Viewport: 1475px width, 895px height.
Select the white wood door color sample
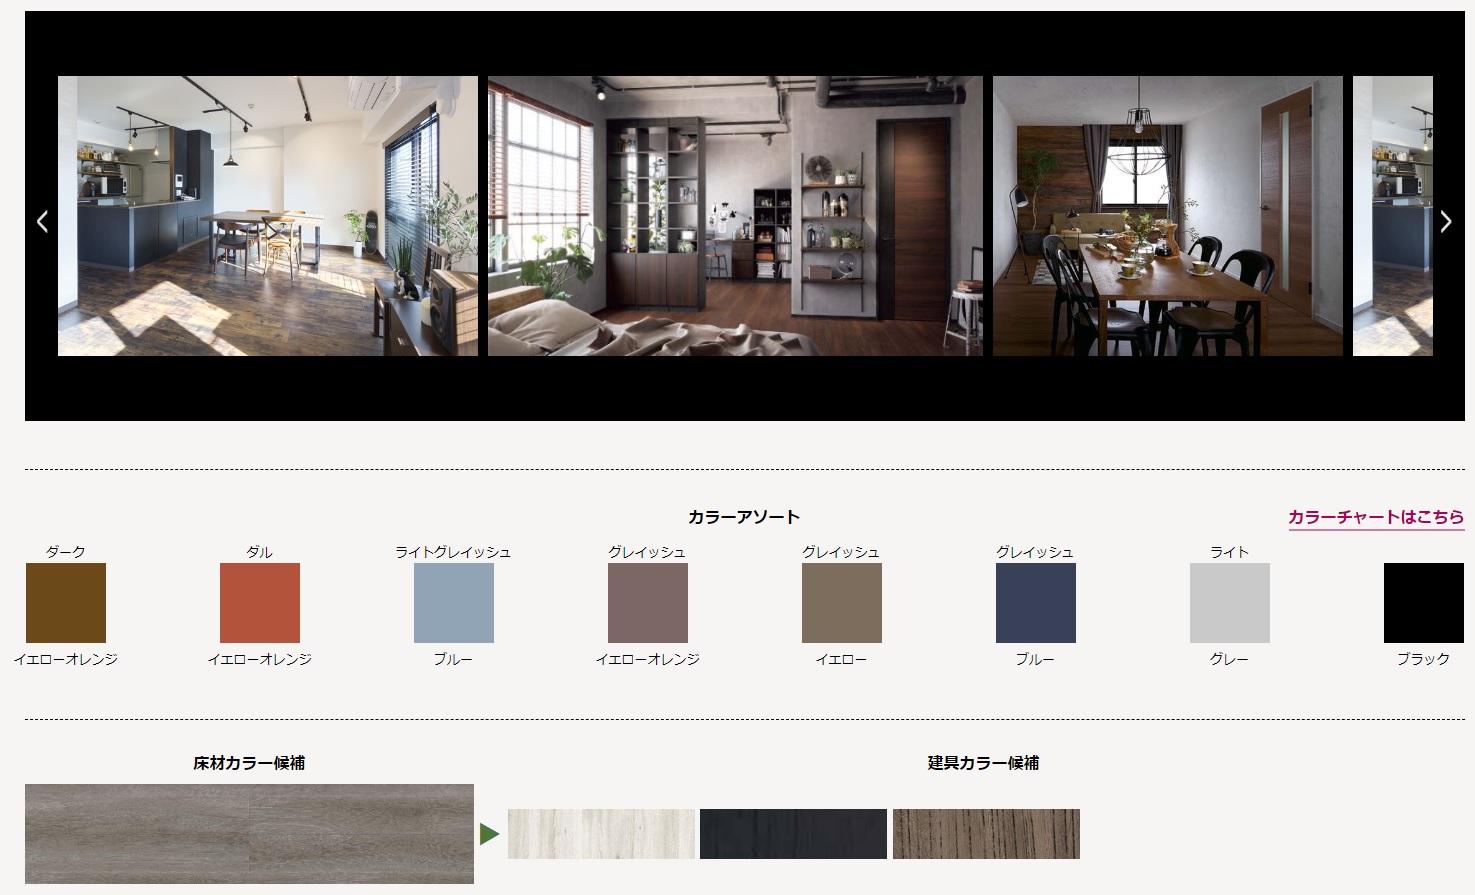coord(601,834)
